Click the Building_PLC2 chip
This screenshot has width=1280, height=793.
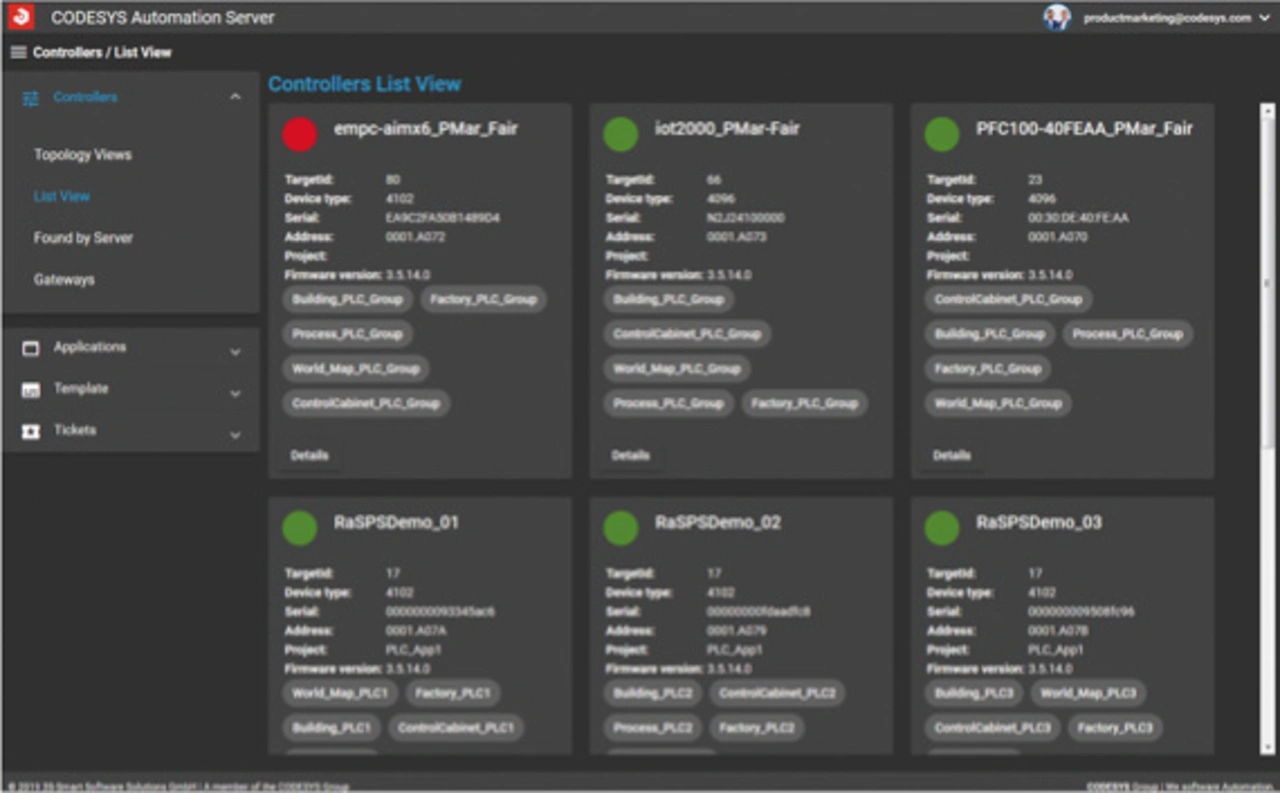[653, 693]
